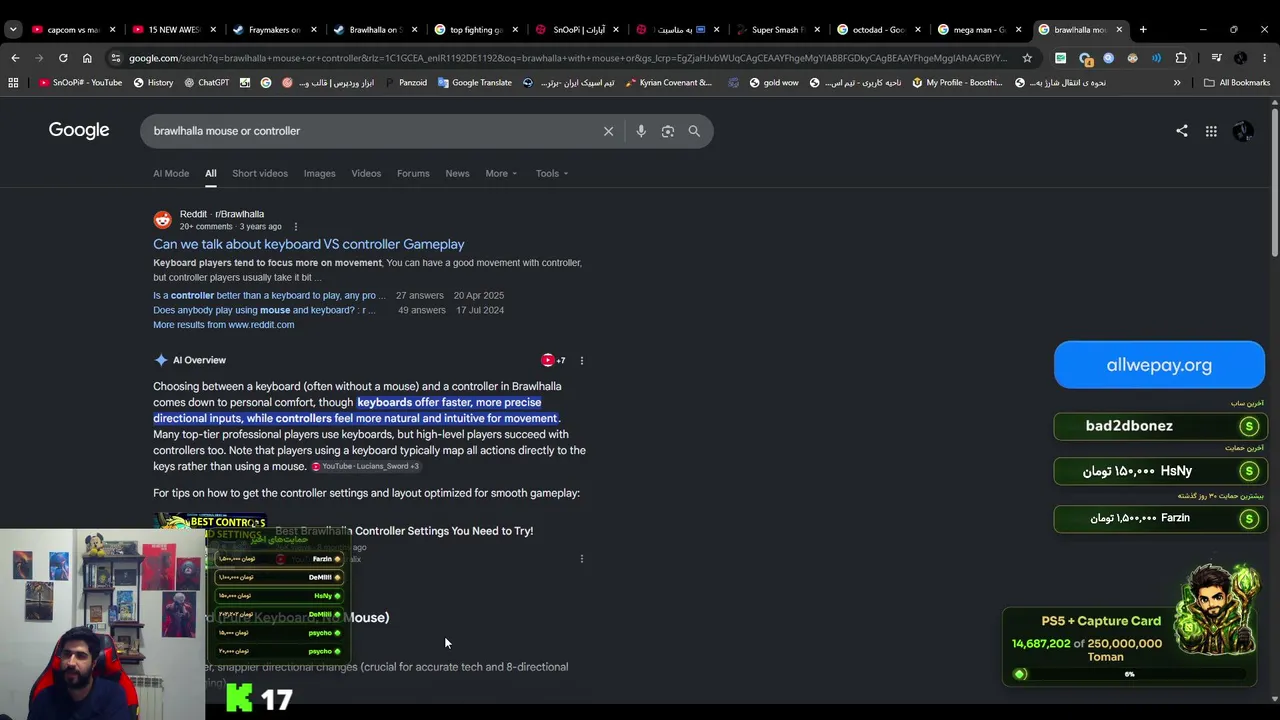Open the 'gold wow' bookmark
The width and height of the screenshot is (1280, 720).
pyautogui.click(x=774, y=83)
